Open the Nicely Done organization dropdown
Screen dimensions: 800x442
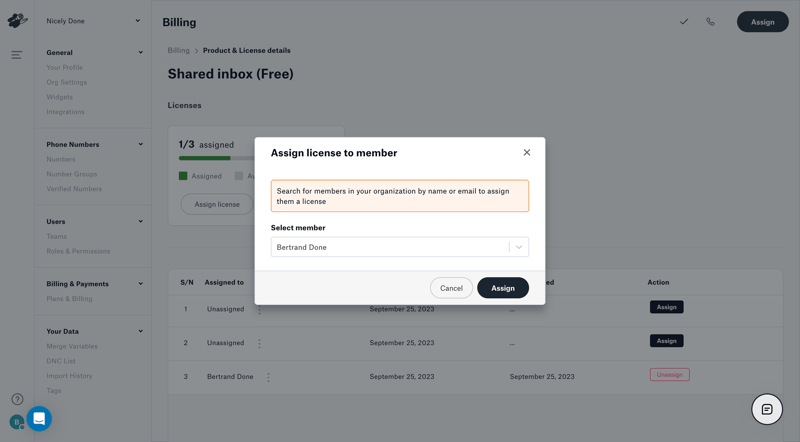pyautogui.click(x=93, y=21)
